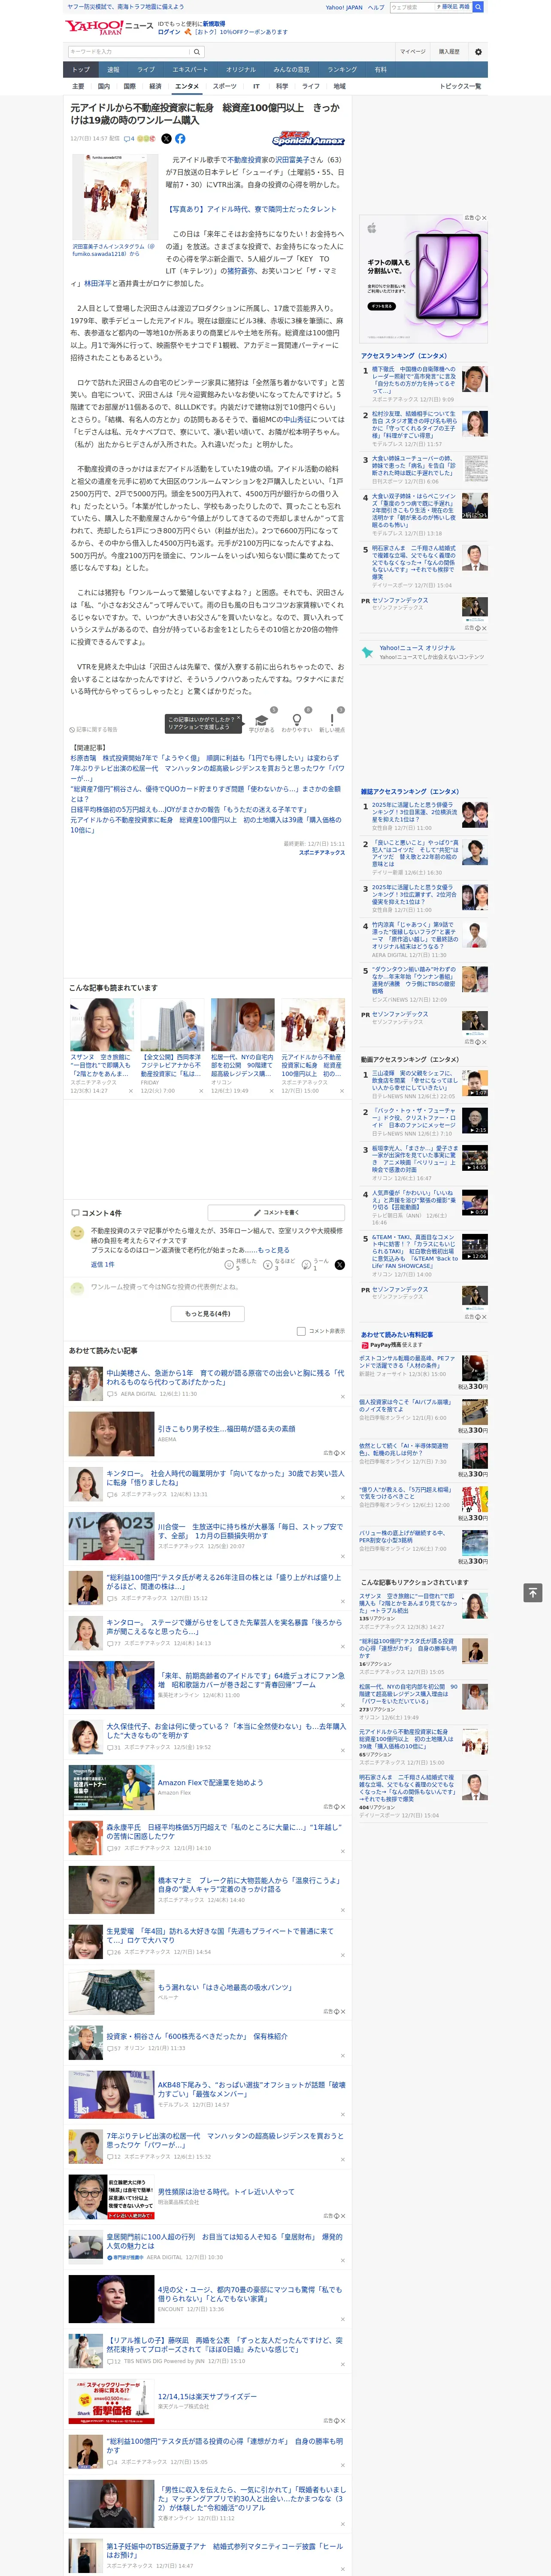551x2576 pixels.
Task: Close the Amazon Flex ad with X
Action: (x=342, y=1806)
